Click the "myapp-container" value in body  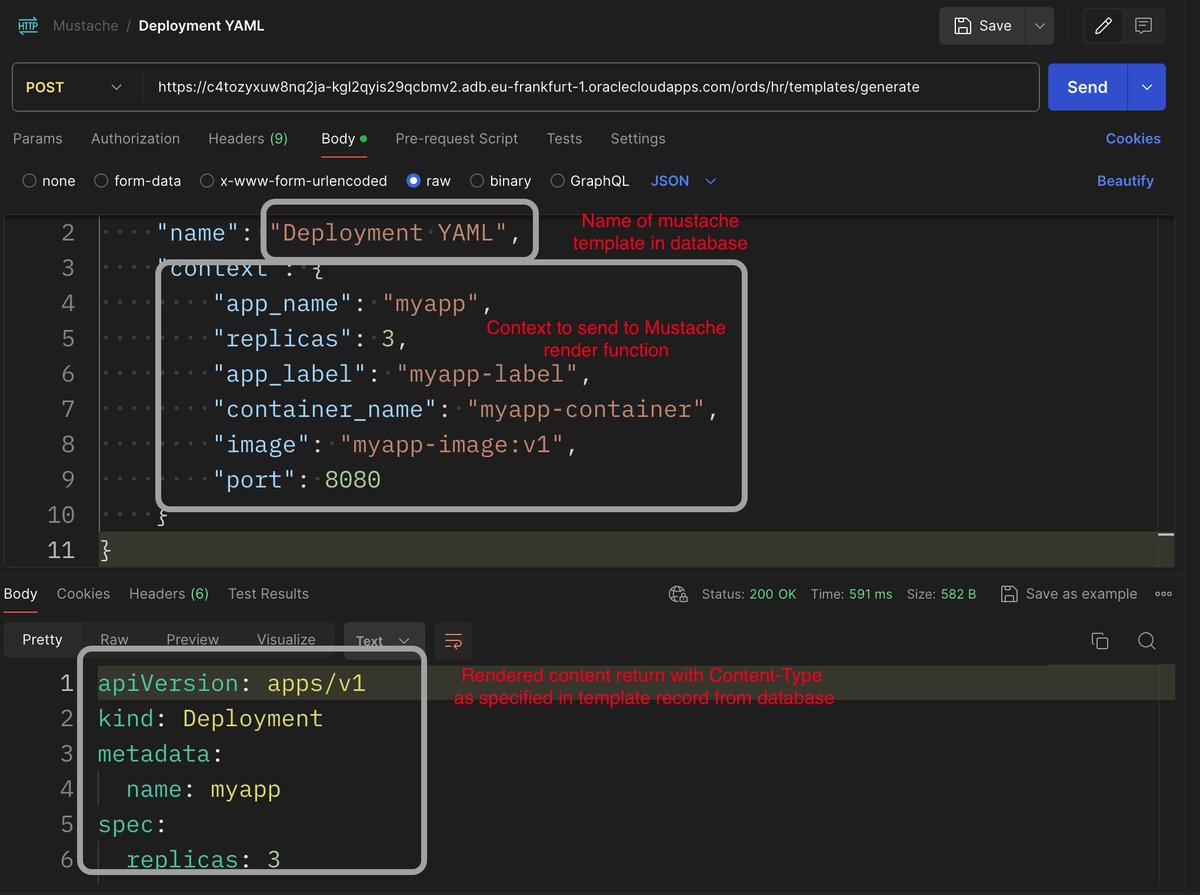tap(586, 409)
